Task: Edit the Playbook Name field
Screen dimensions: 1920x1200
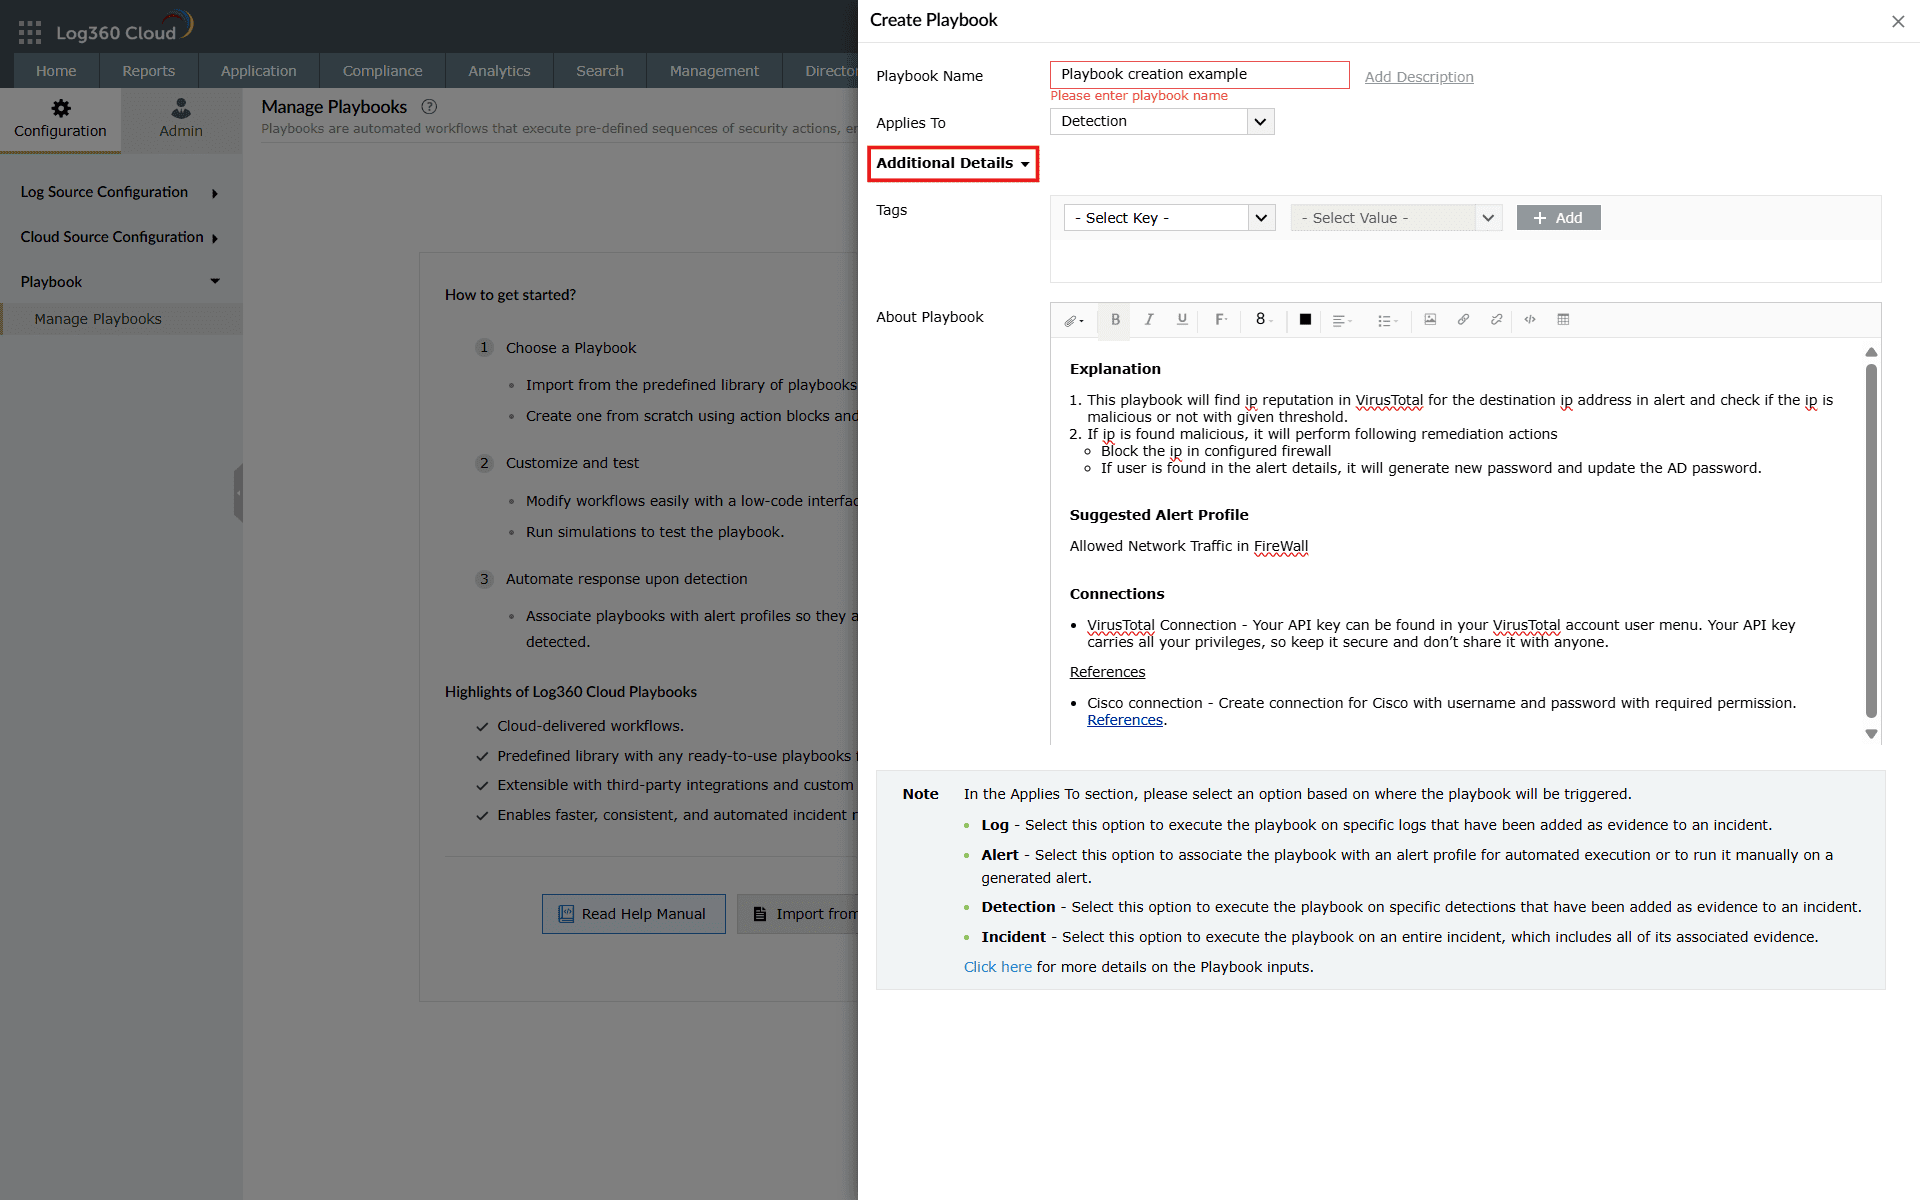Action: coord(1199,75)
